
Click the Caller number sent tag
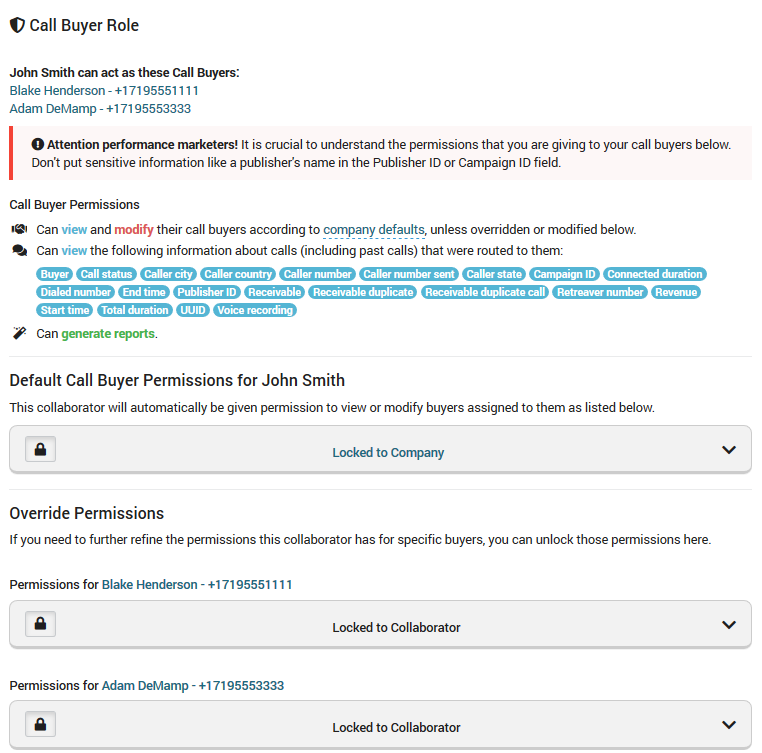(x=409, y=274)
